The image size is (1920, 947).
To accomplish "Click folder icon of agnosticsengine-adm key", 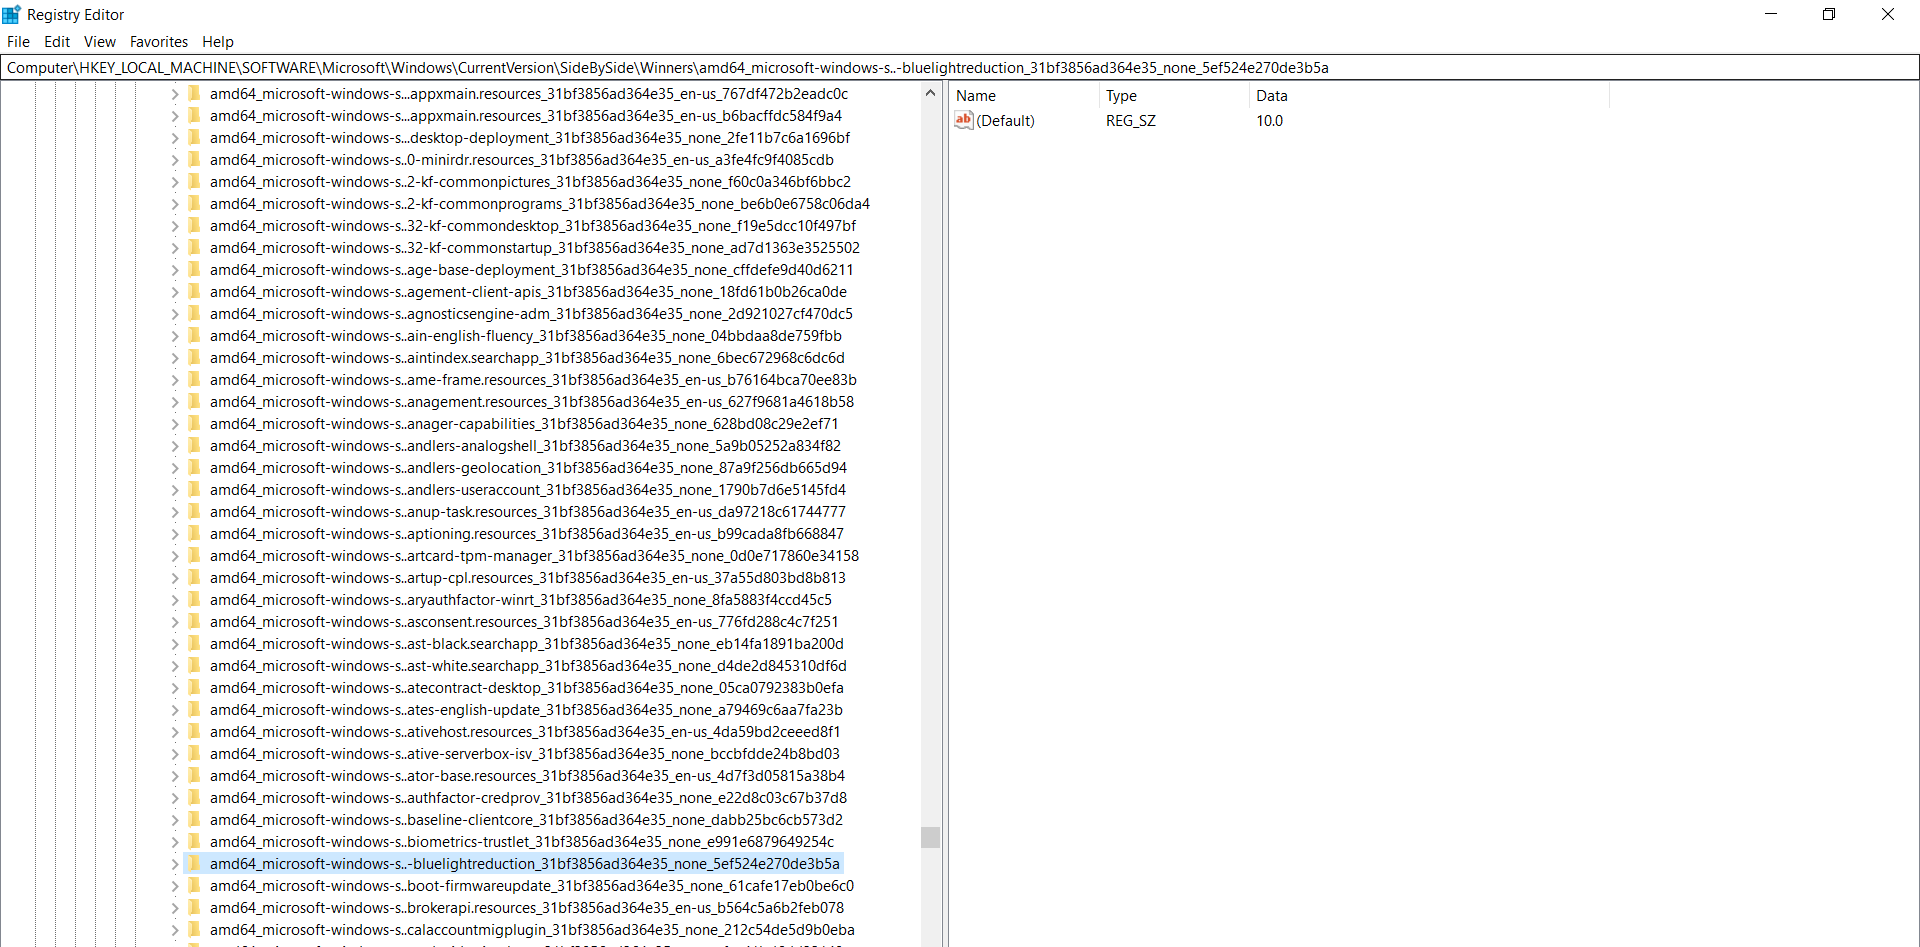I will click(x=194, y=314).
